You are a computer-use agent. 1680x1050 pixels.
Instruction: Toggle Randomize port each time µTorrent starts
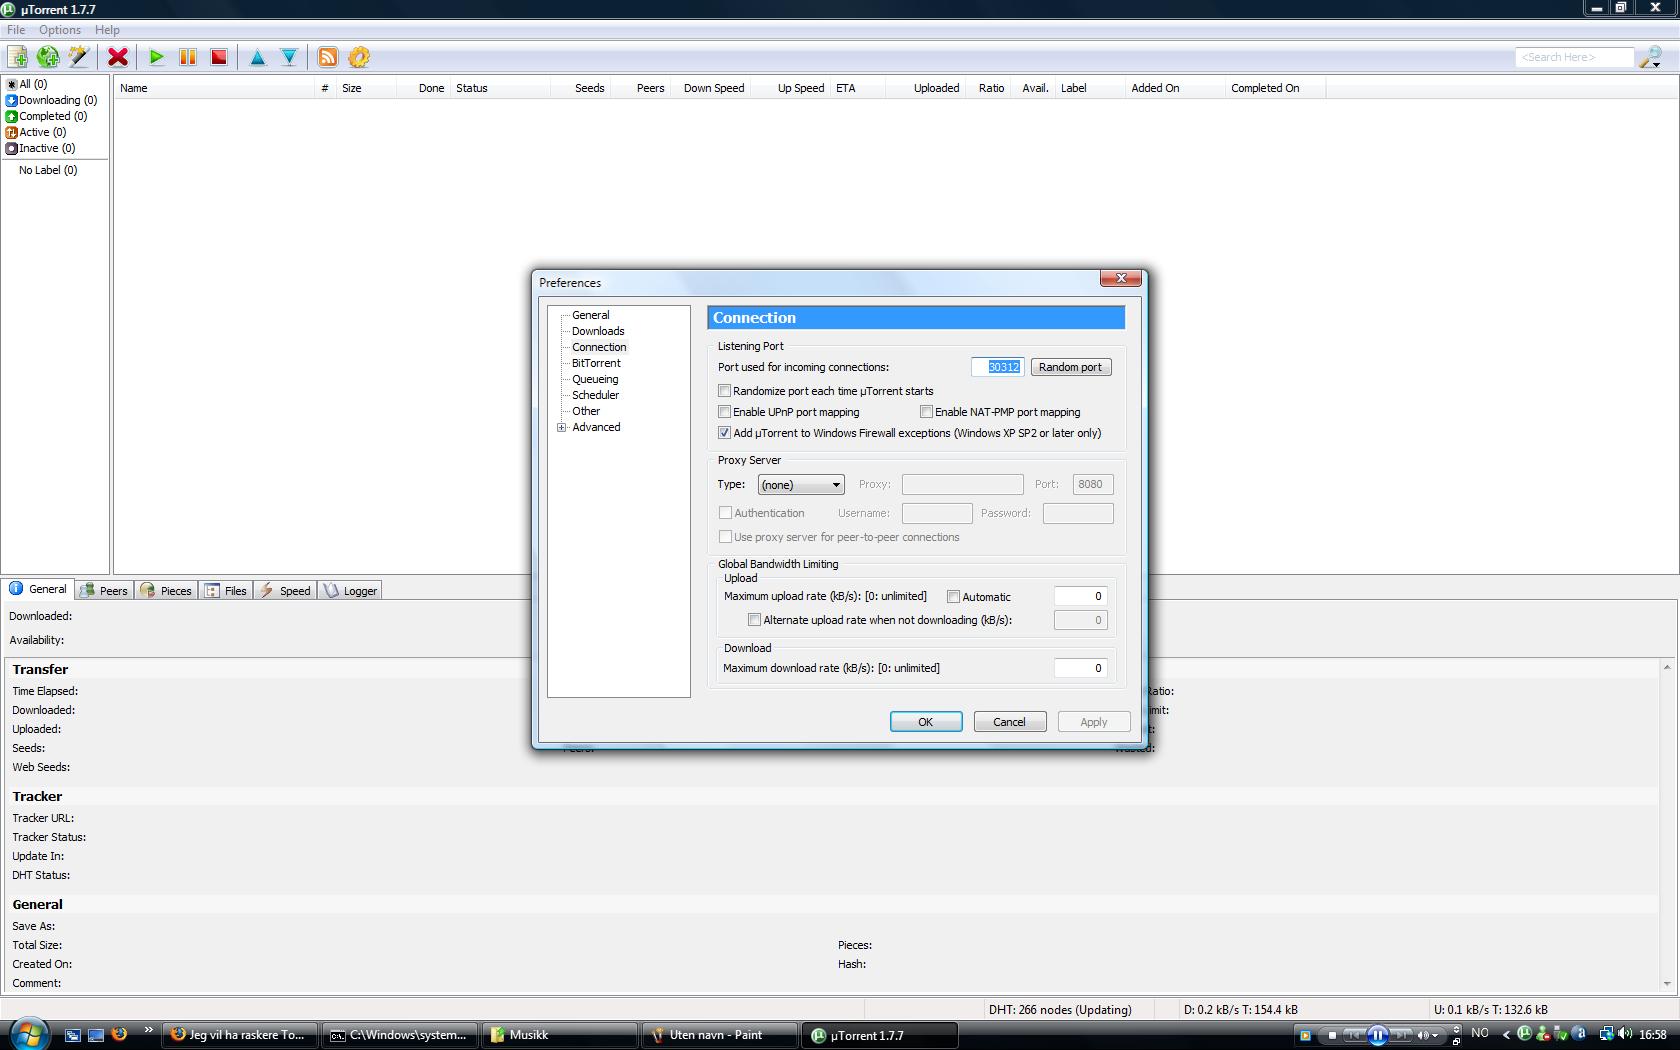point(725,391)
